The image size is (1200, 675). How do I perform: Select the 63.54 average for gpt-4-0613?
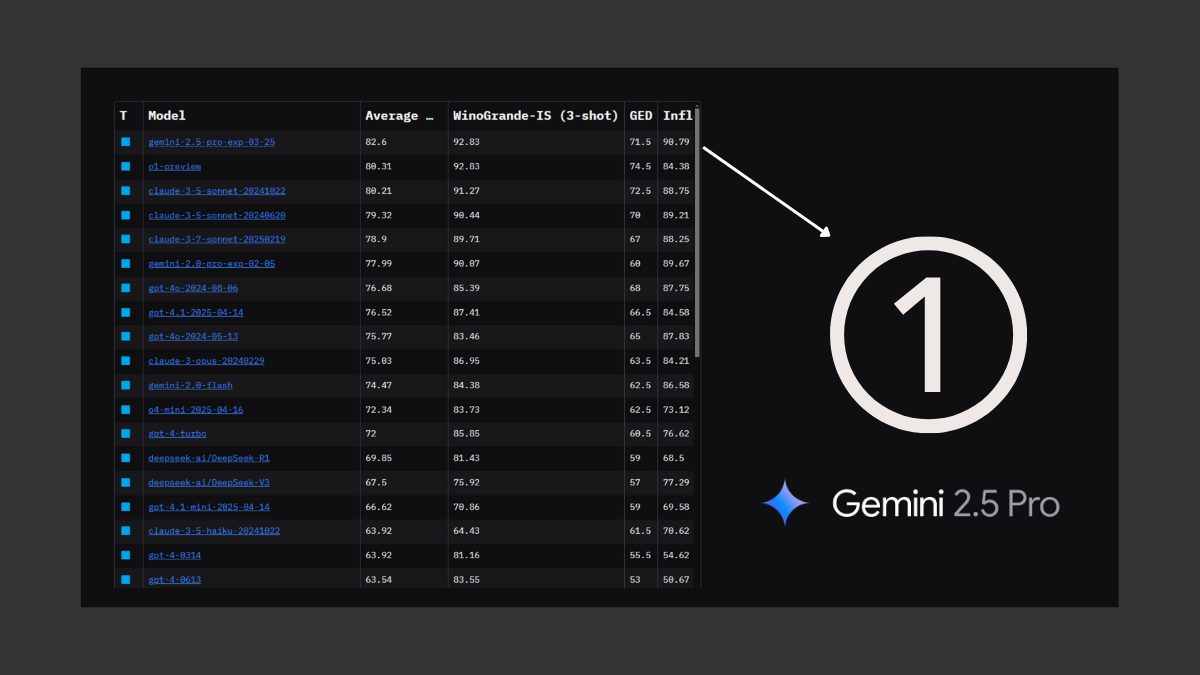coord(378,580)
